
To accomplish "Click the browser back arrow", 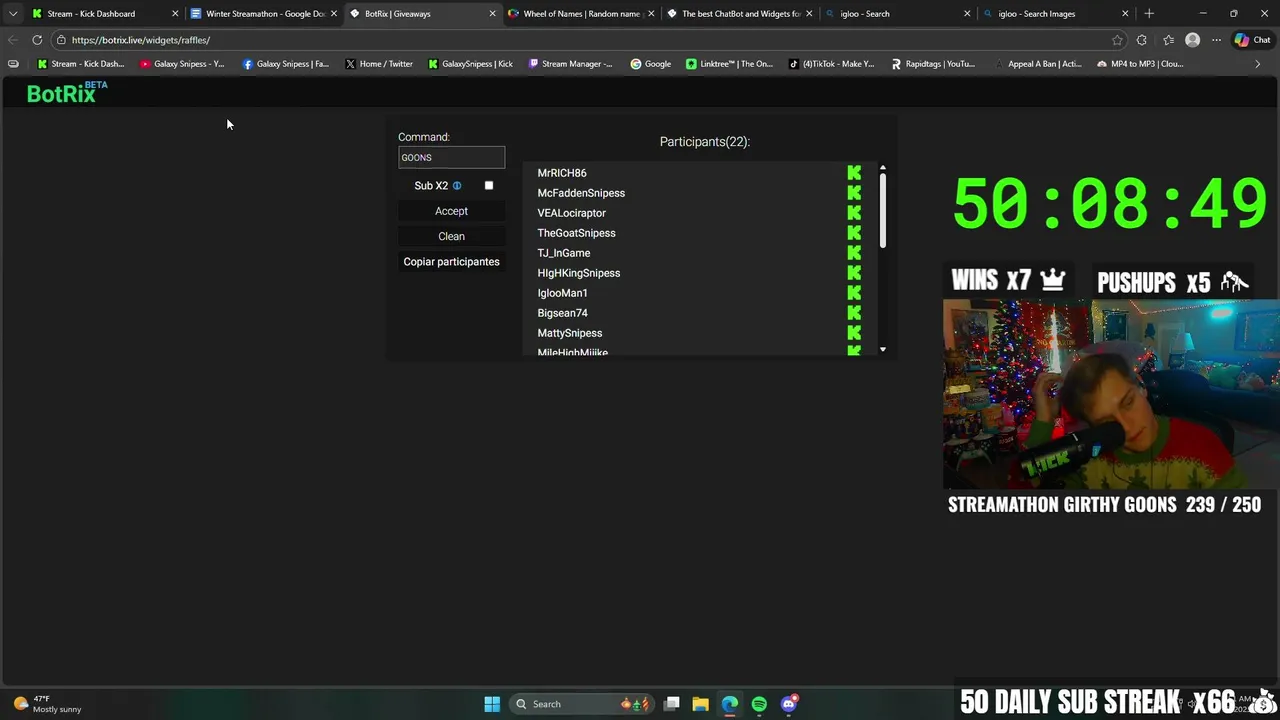I will (12, 40).
